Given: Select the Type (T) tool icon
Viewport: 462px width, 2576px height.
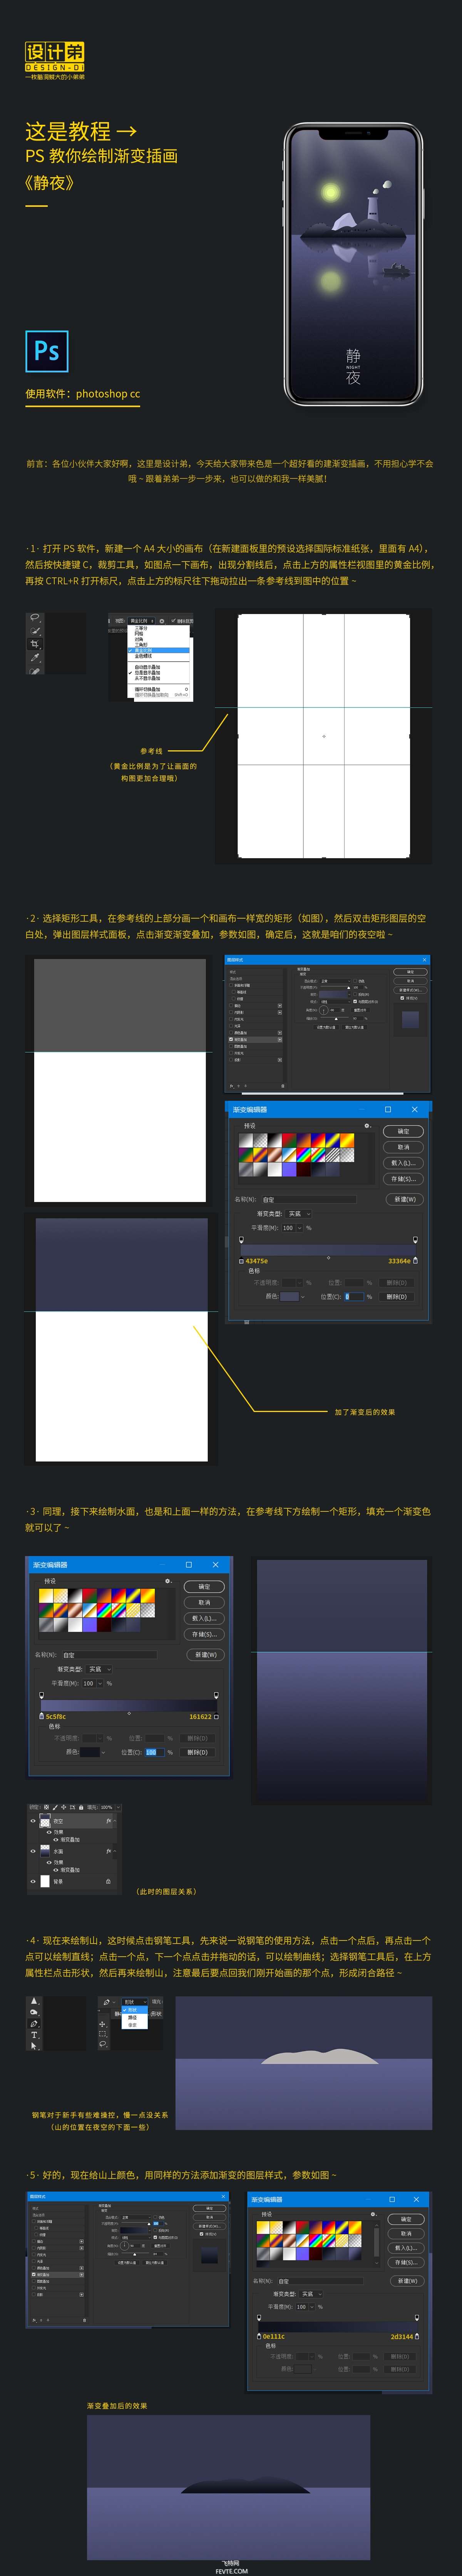Looking at the screenshot, I should tap(34, 2035).
